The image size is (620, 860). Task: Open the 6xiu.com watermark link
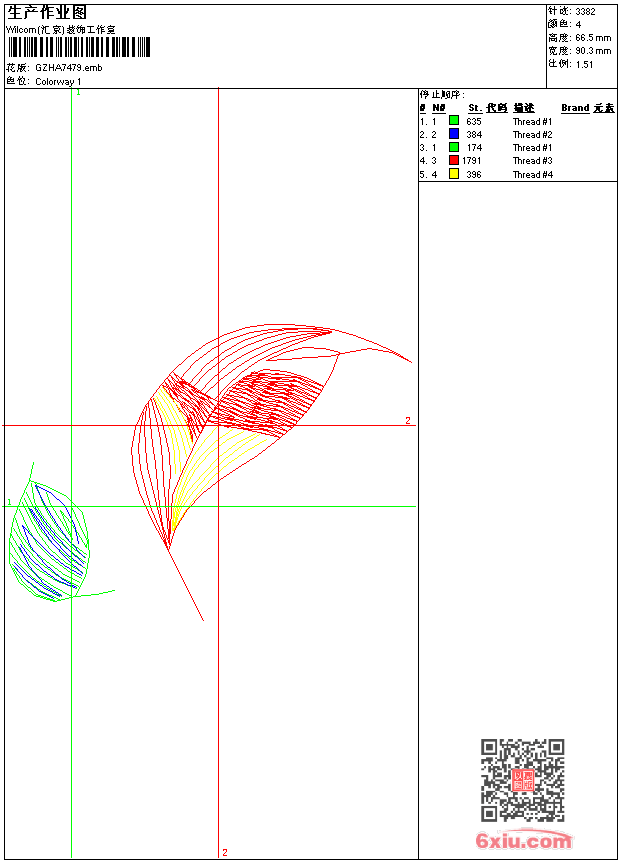(524, 841)
